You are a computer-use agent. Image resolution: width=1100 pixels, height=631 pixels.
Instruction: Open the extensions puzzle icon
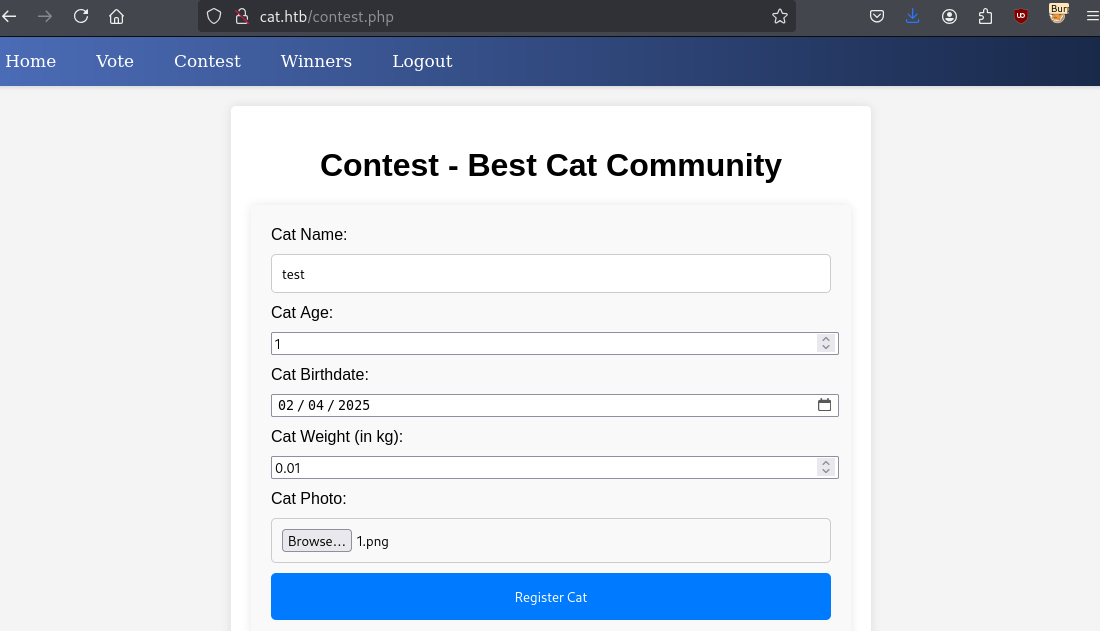point(985,16)
